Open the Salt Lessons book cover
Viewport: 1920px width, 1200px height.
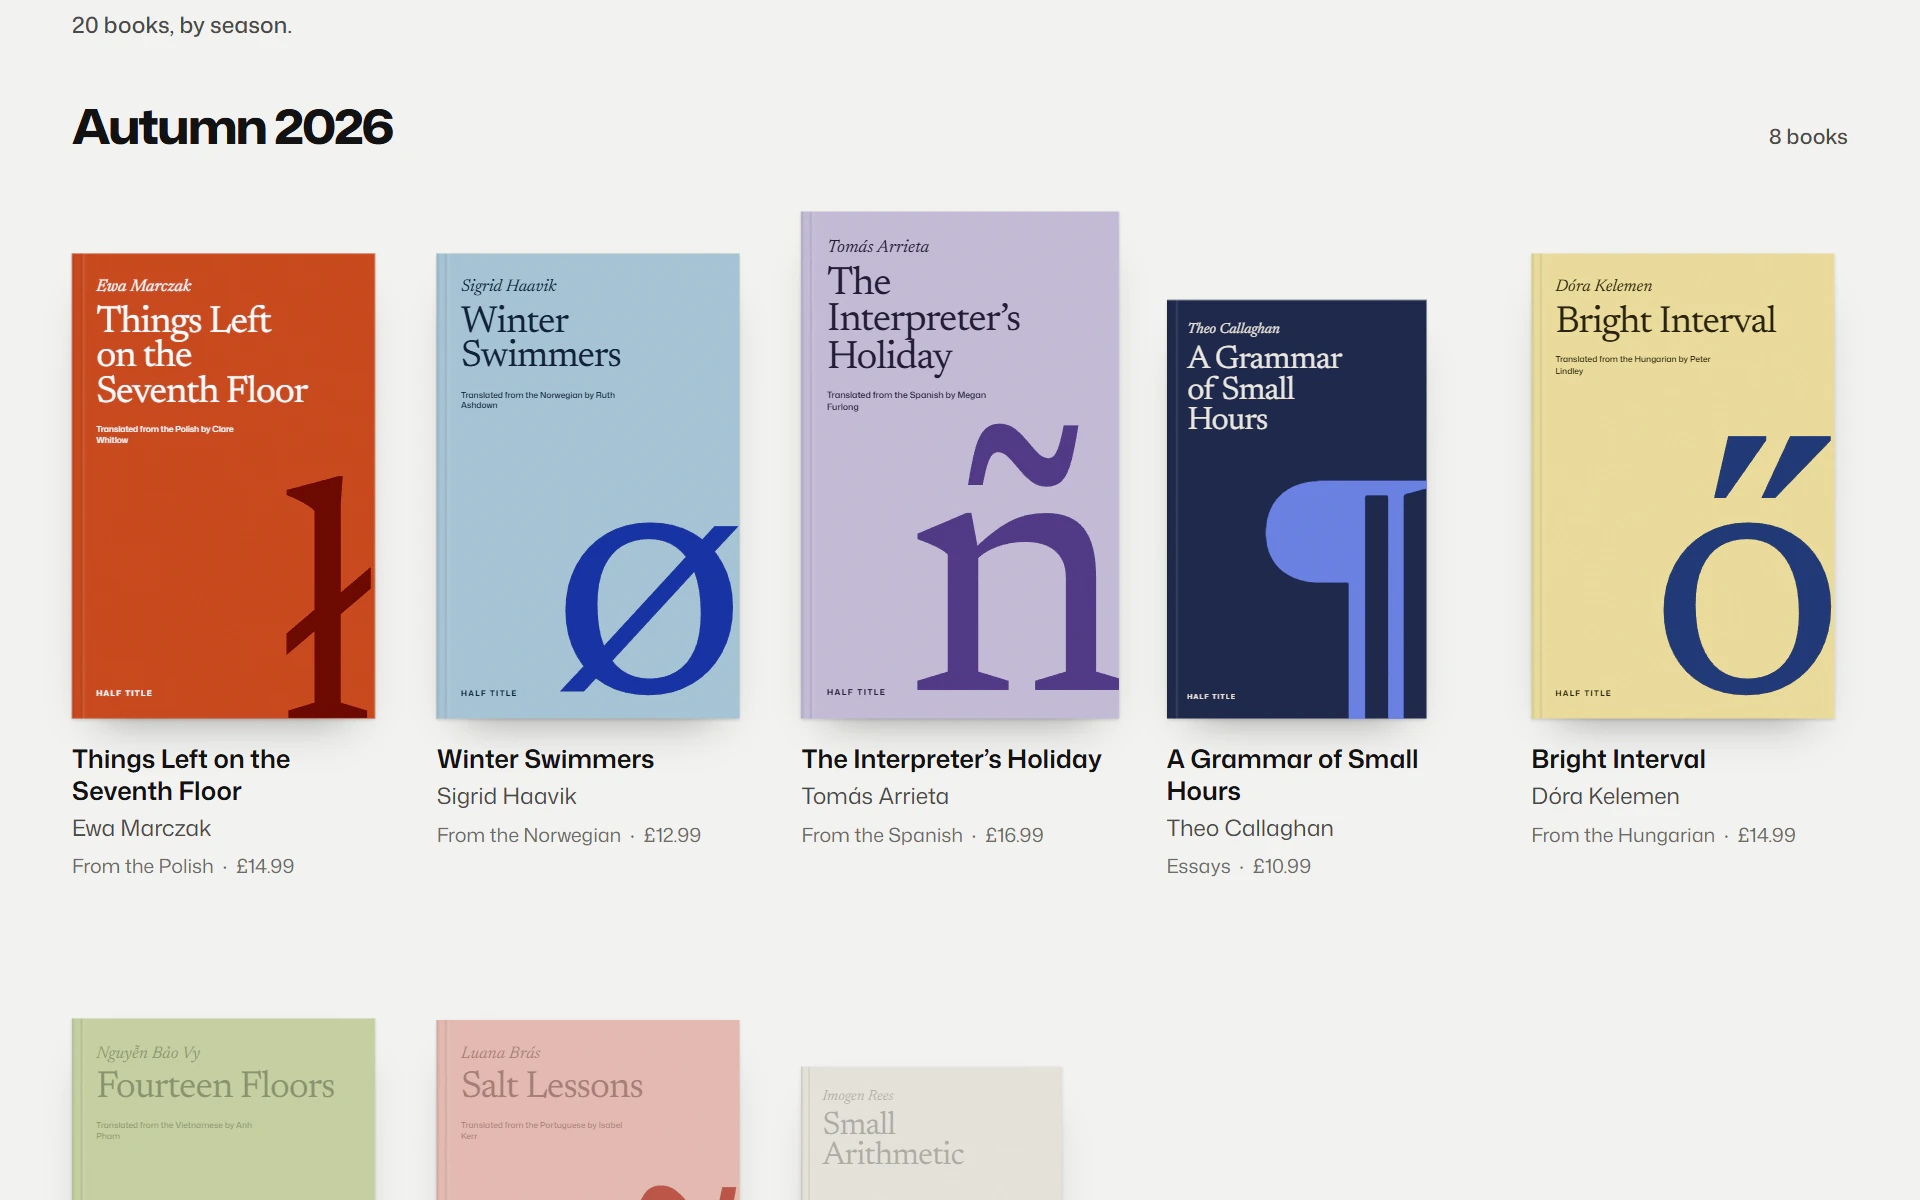(x=588, y=1110)
